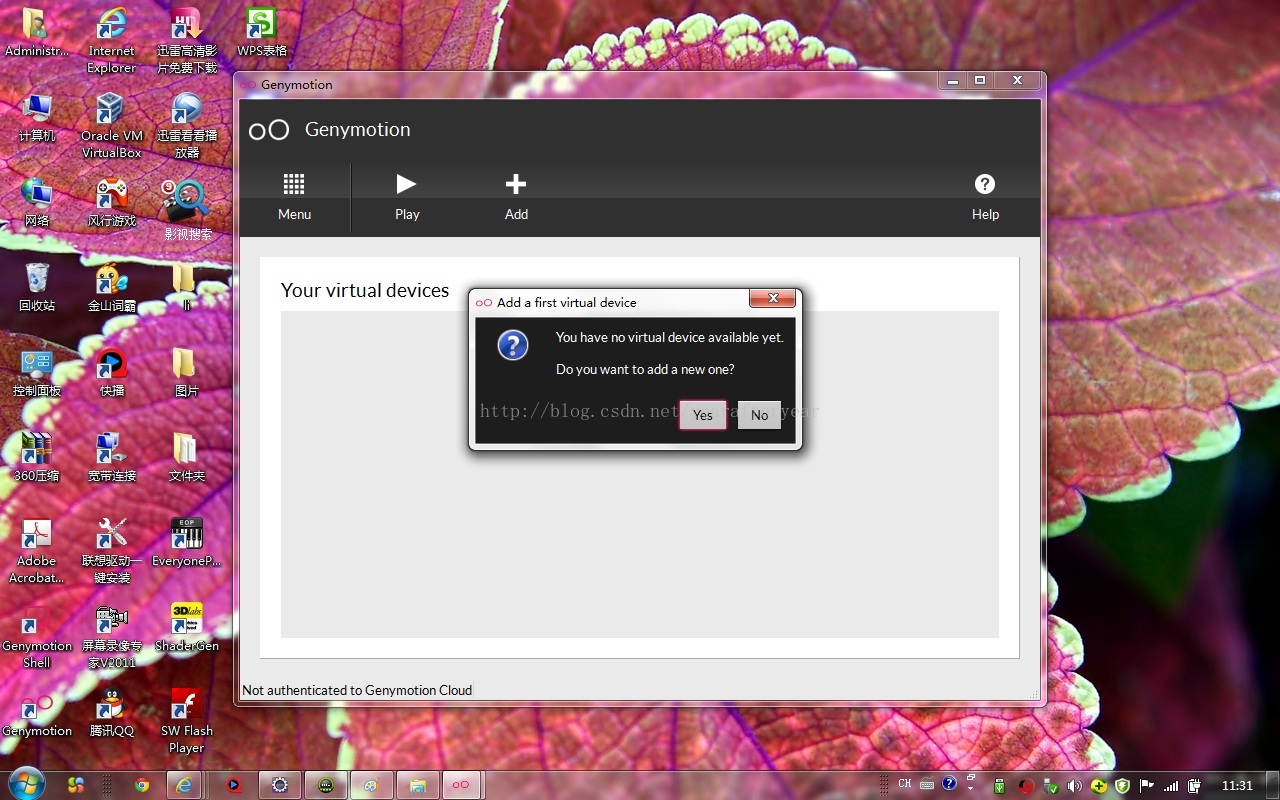The image size is (1280, 800).
Task: Open the 回收站 Recycle Bin icon
Action: pos(36,288)
